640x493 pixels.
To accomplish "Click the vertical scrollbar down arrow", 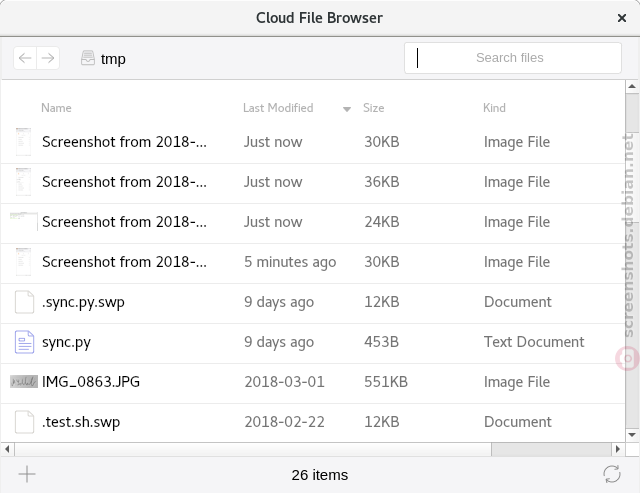I will coord(632,435).
